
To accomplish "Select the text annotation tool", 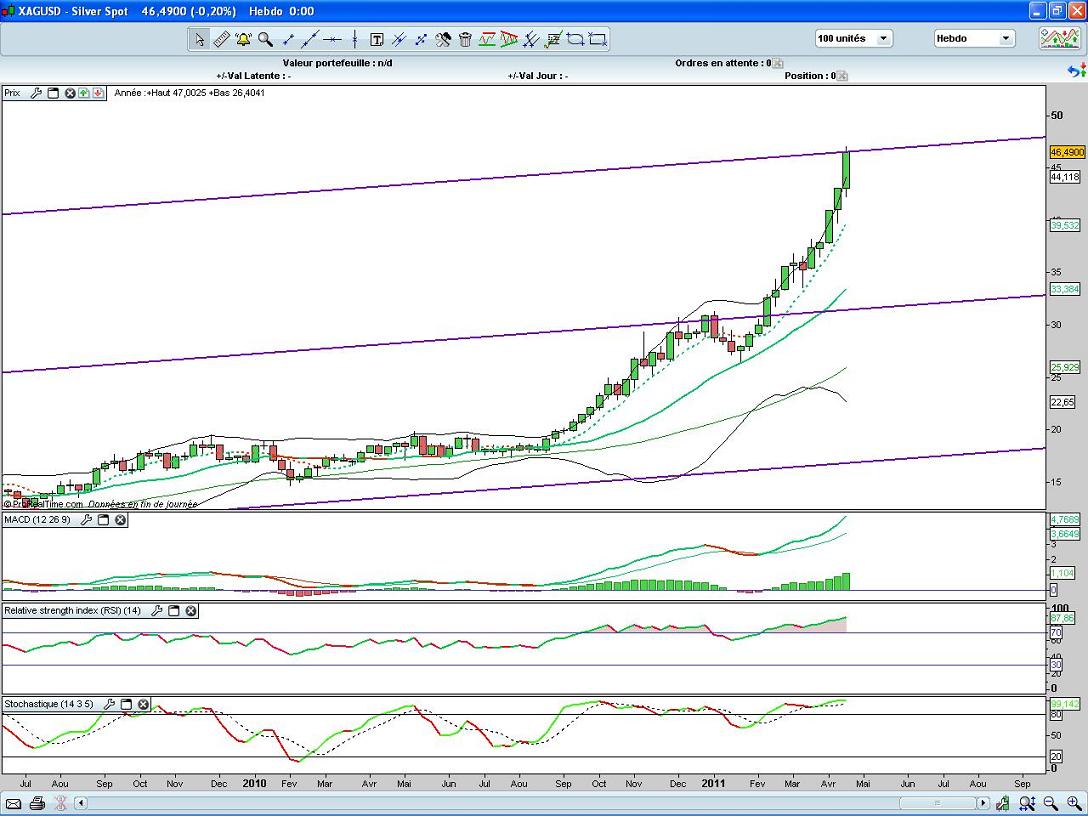I will pos(377,40).
